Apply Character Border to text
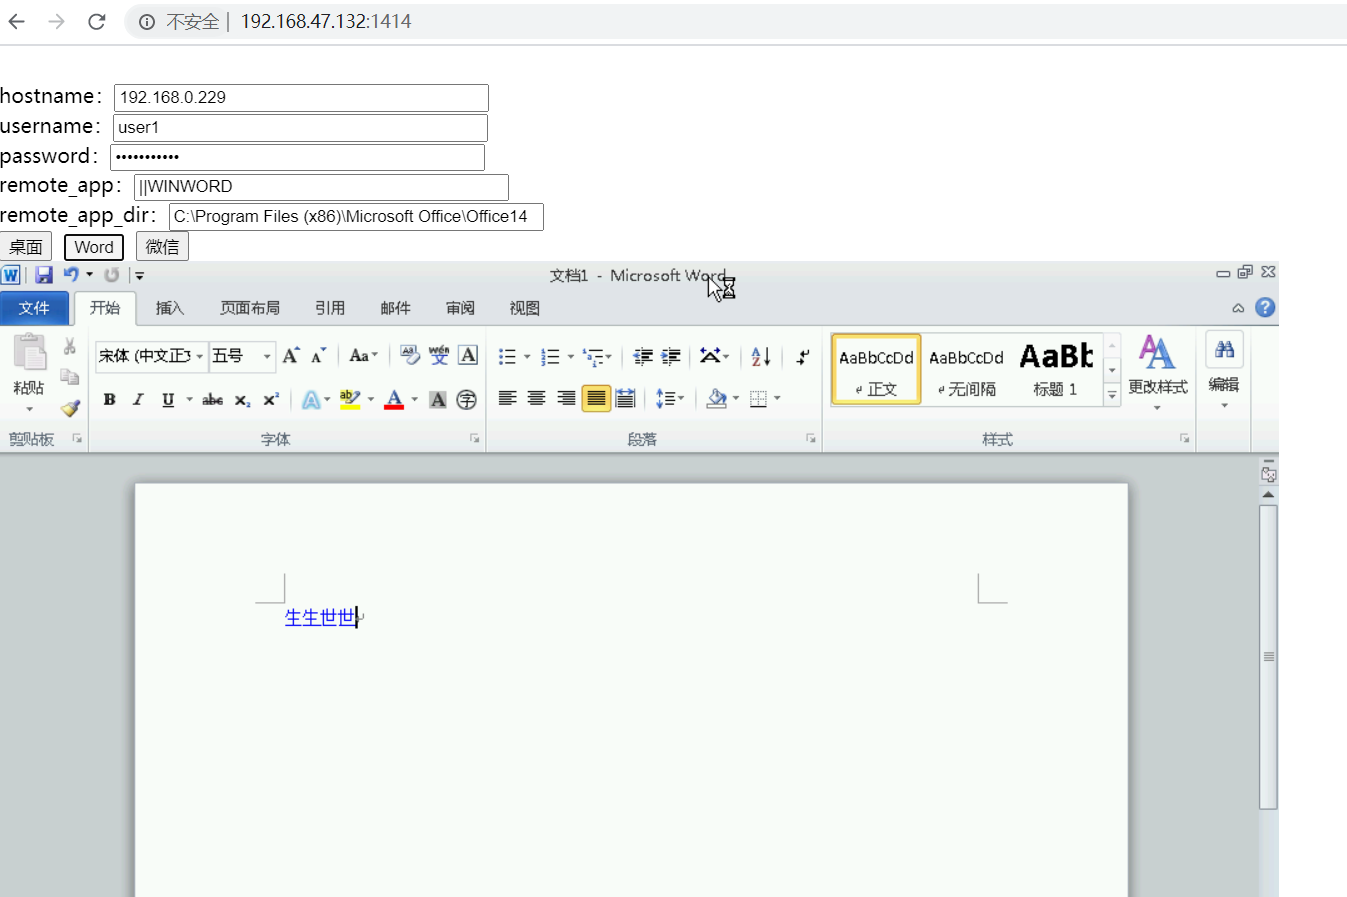The width and height of the screenshot is (1347, 897). pos(468,355)
